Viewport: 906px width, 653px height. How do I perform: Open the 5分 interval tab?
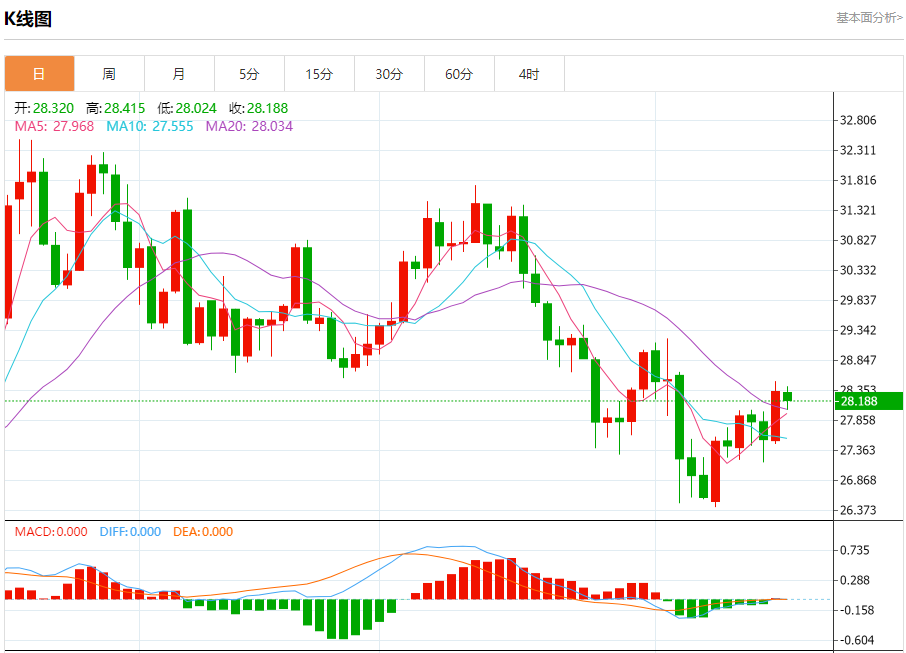249,74
